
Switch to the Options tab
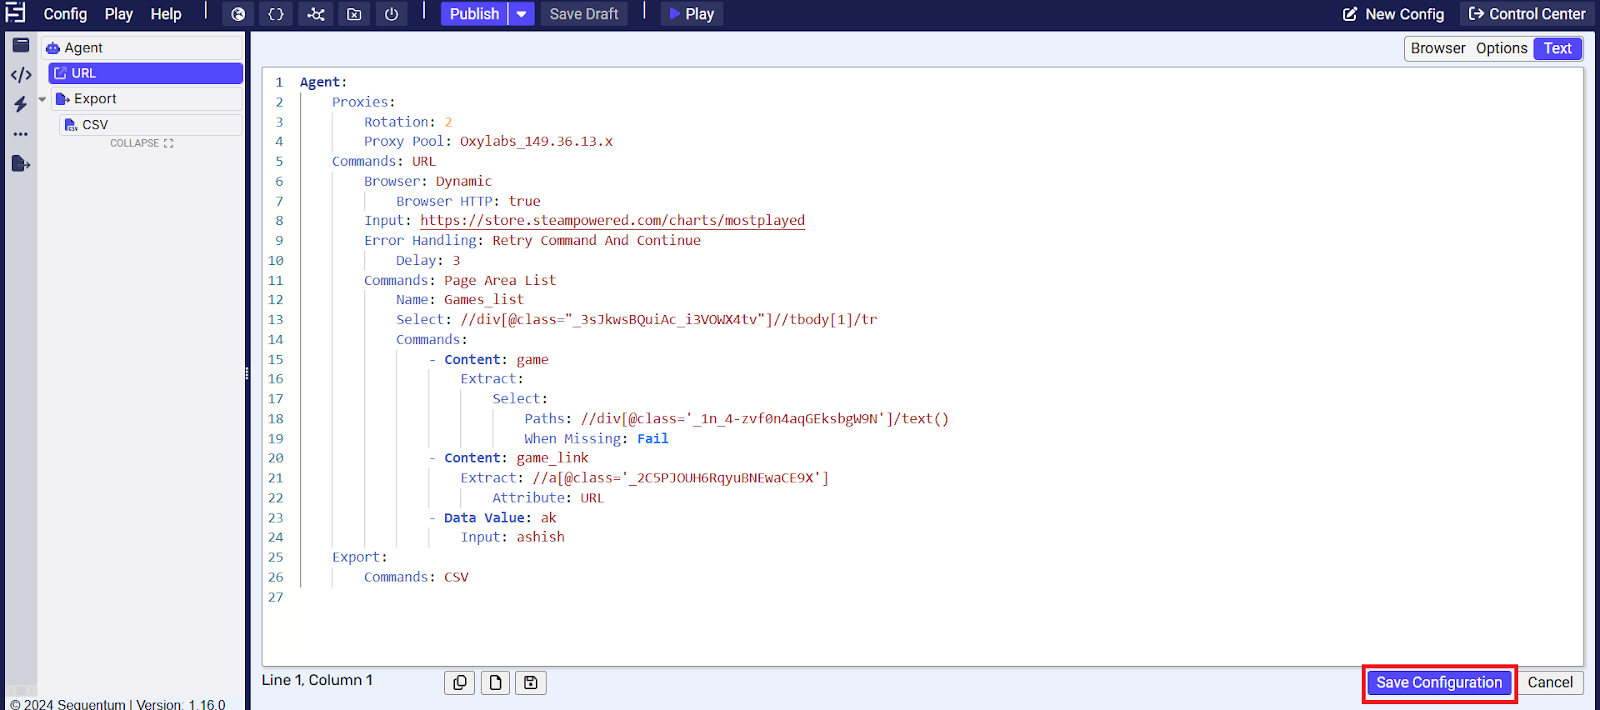pyautogui.click(x=1501, y=48)
